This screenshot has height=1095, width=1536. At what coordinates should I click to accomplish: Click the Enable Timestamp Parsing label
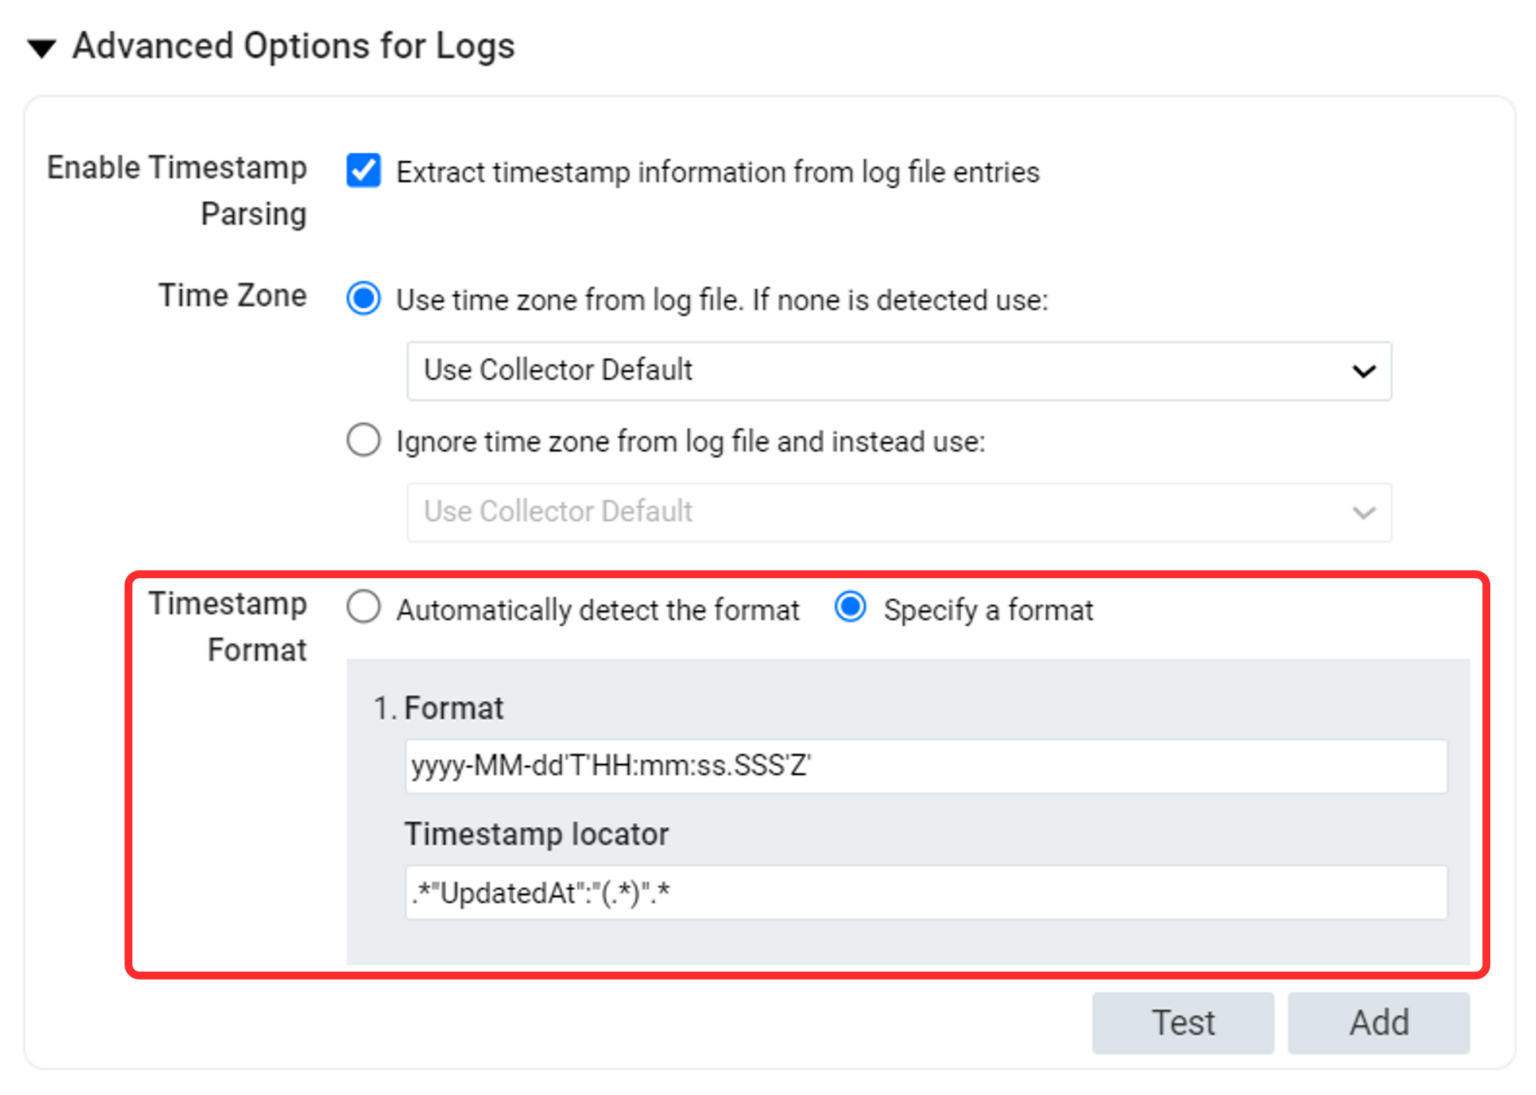point(177,190)
